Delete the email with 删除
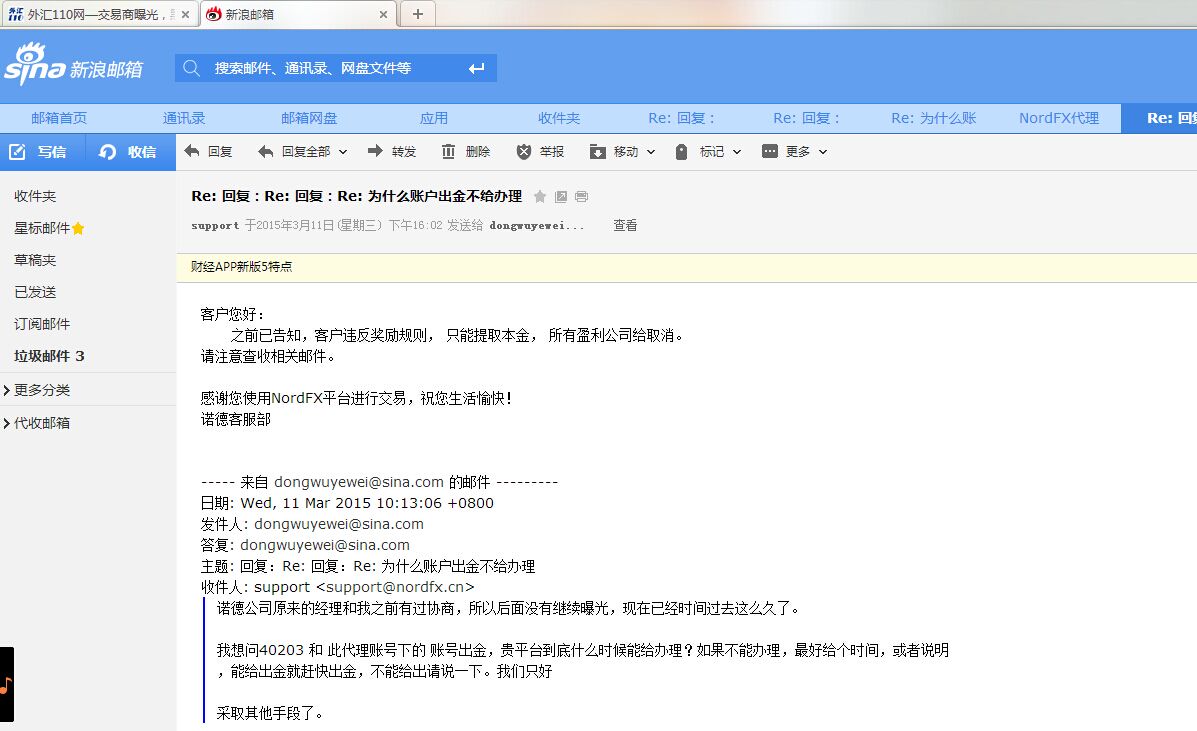The image size is (1197, 731). pyautogui.click(x=466, y=152)
